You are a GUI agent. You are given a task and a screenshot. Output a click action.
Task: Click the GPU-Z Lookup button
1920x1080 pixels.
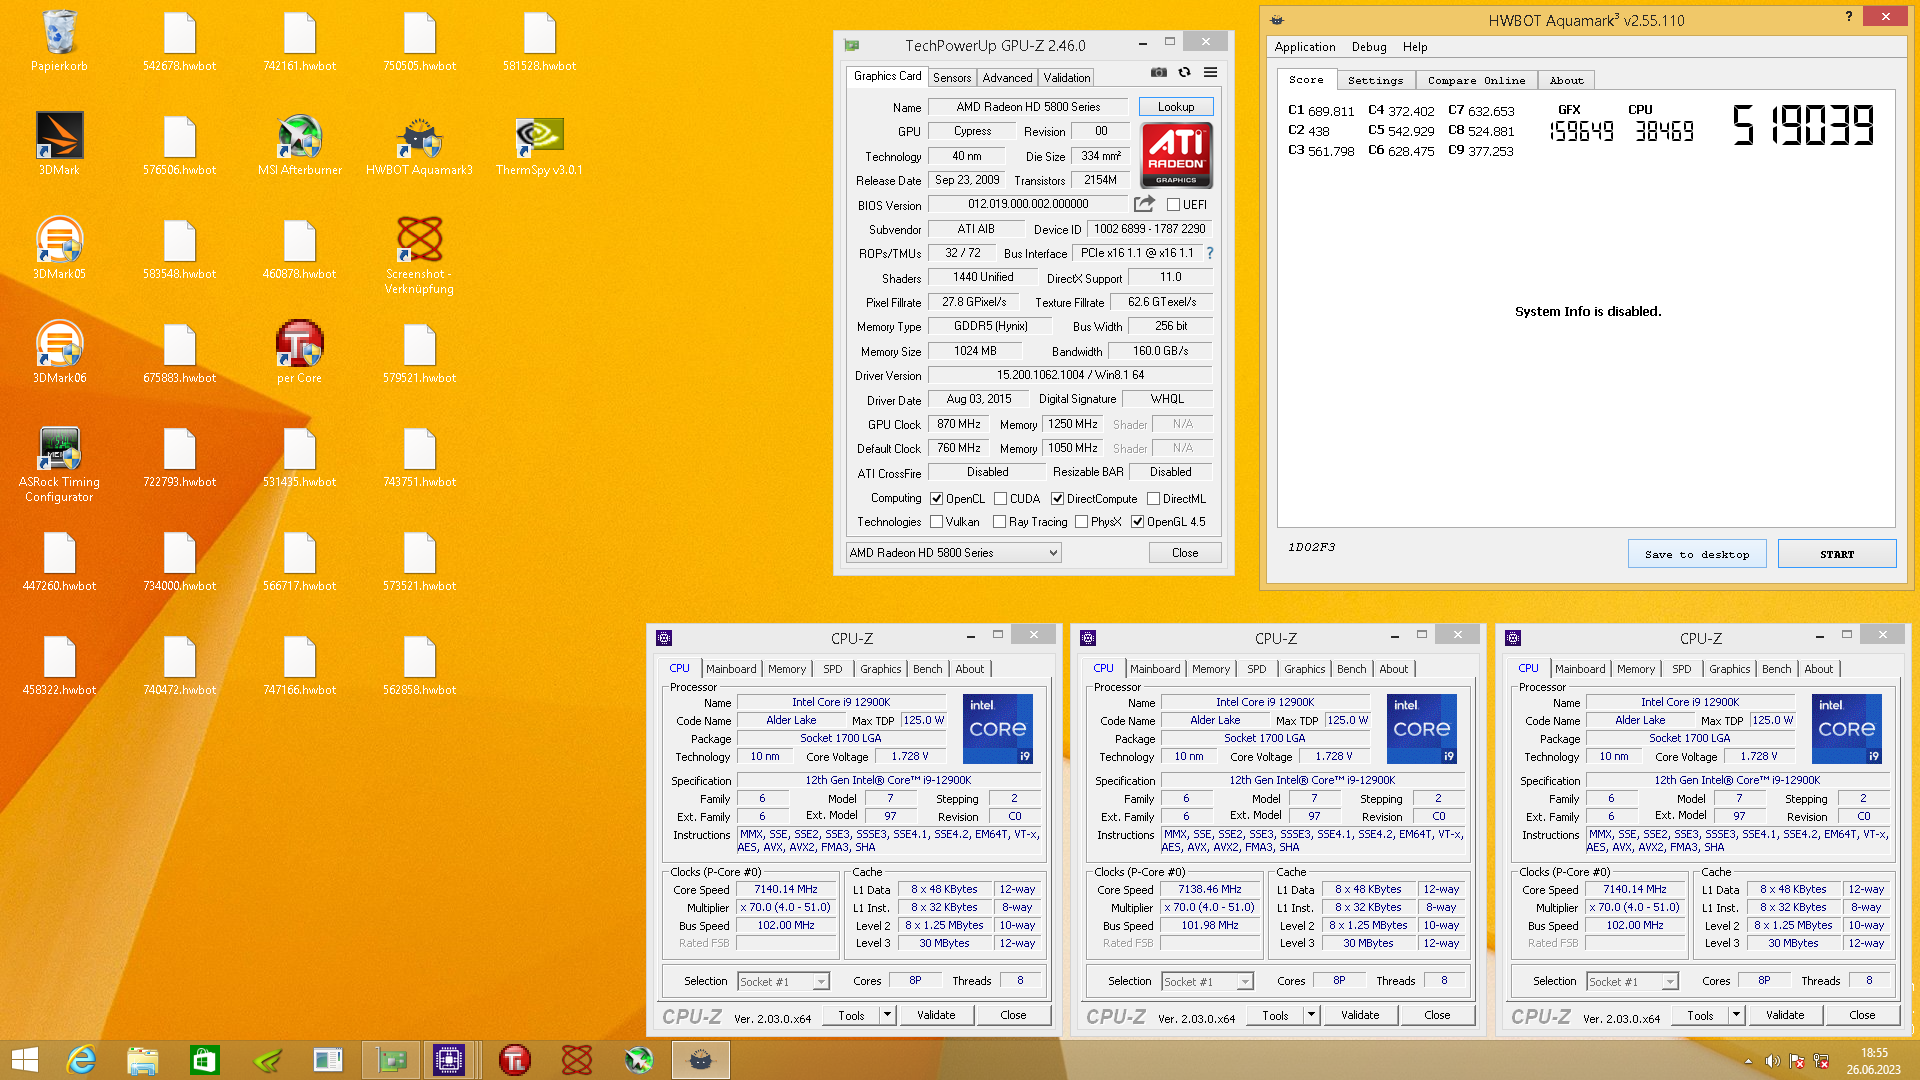tap(1176, 107)
